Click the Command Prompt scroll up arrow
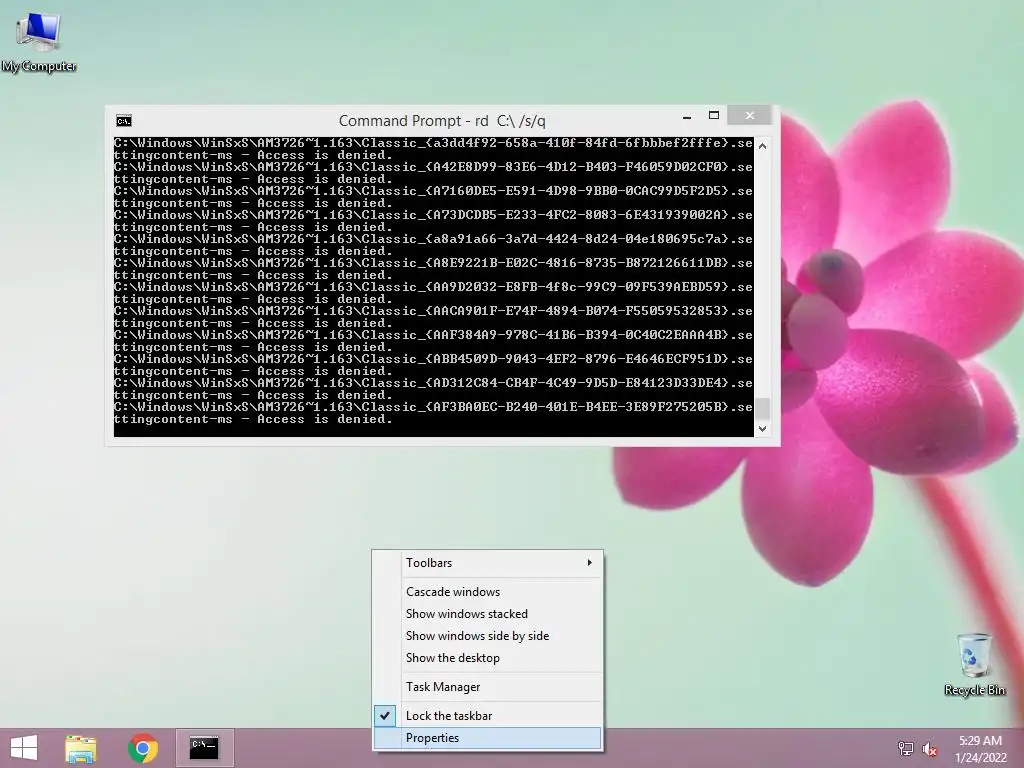 [762, 146]
